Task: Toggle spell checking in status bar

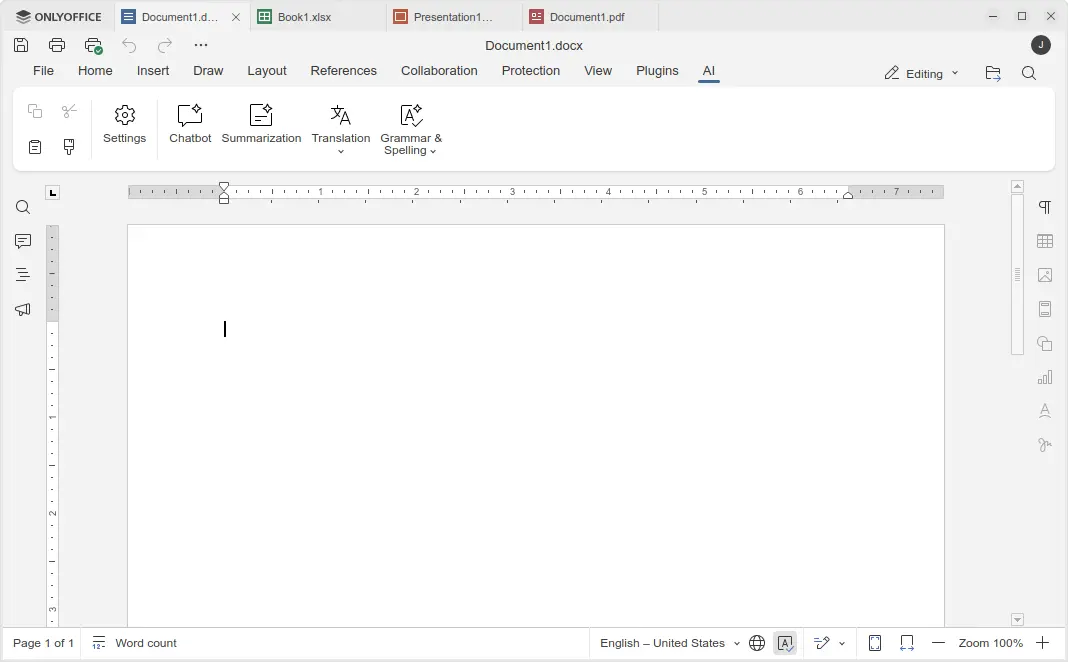Action: click(x=785, y=643)
